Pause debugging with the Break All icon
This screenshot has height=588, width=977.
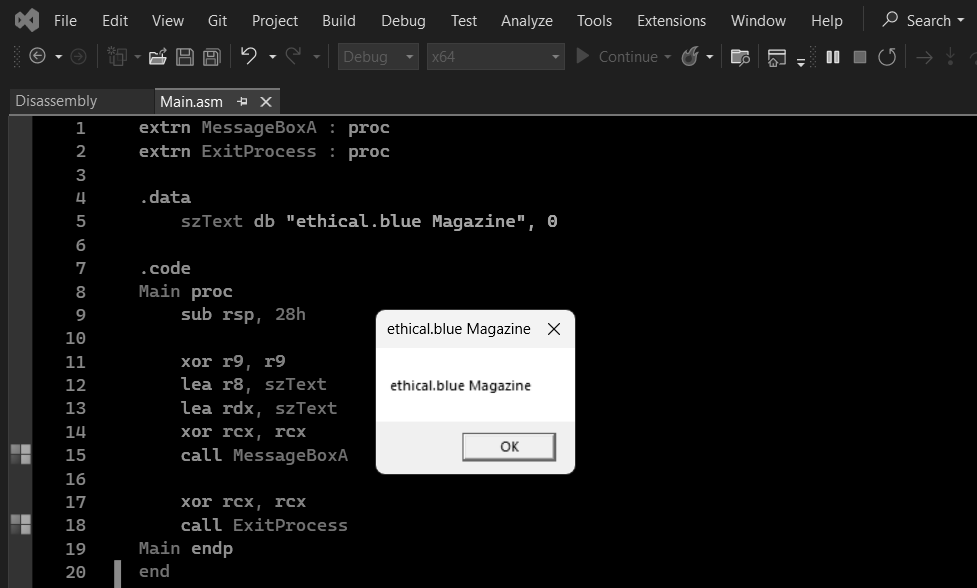(832, 57)
